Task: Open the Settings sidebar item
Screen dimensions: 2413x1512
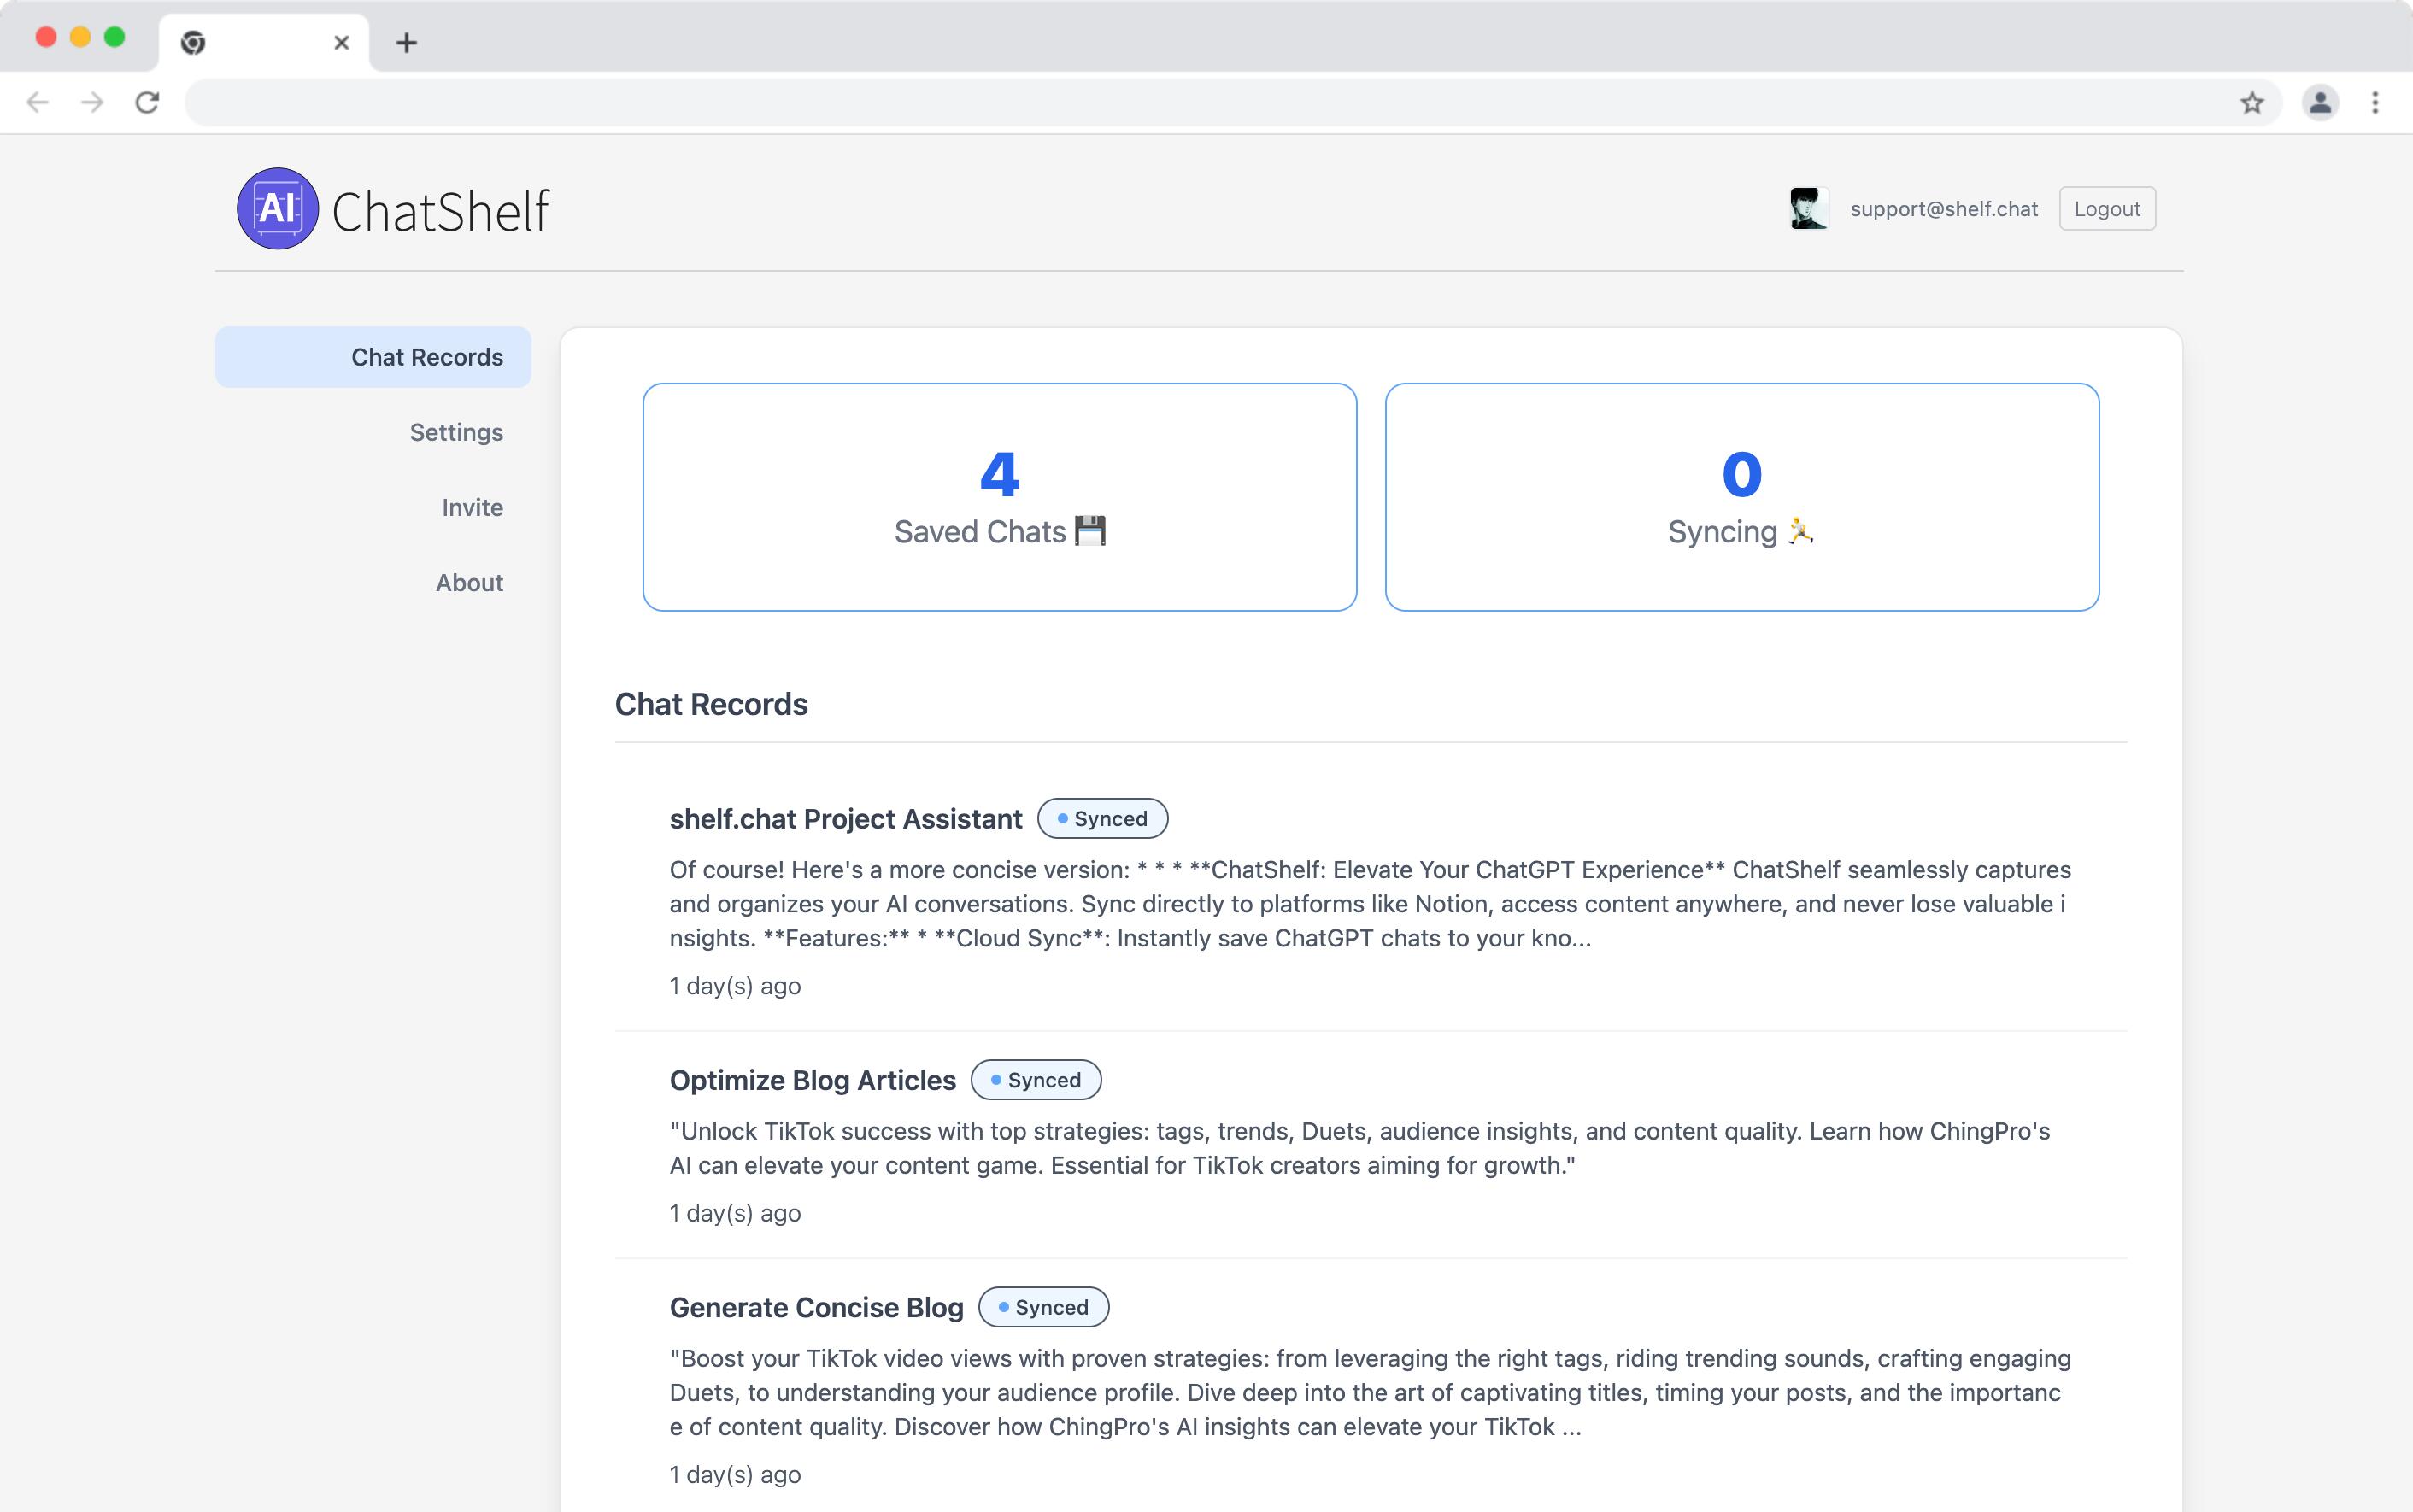Action: click(456, 432)
